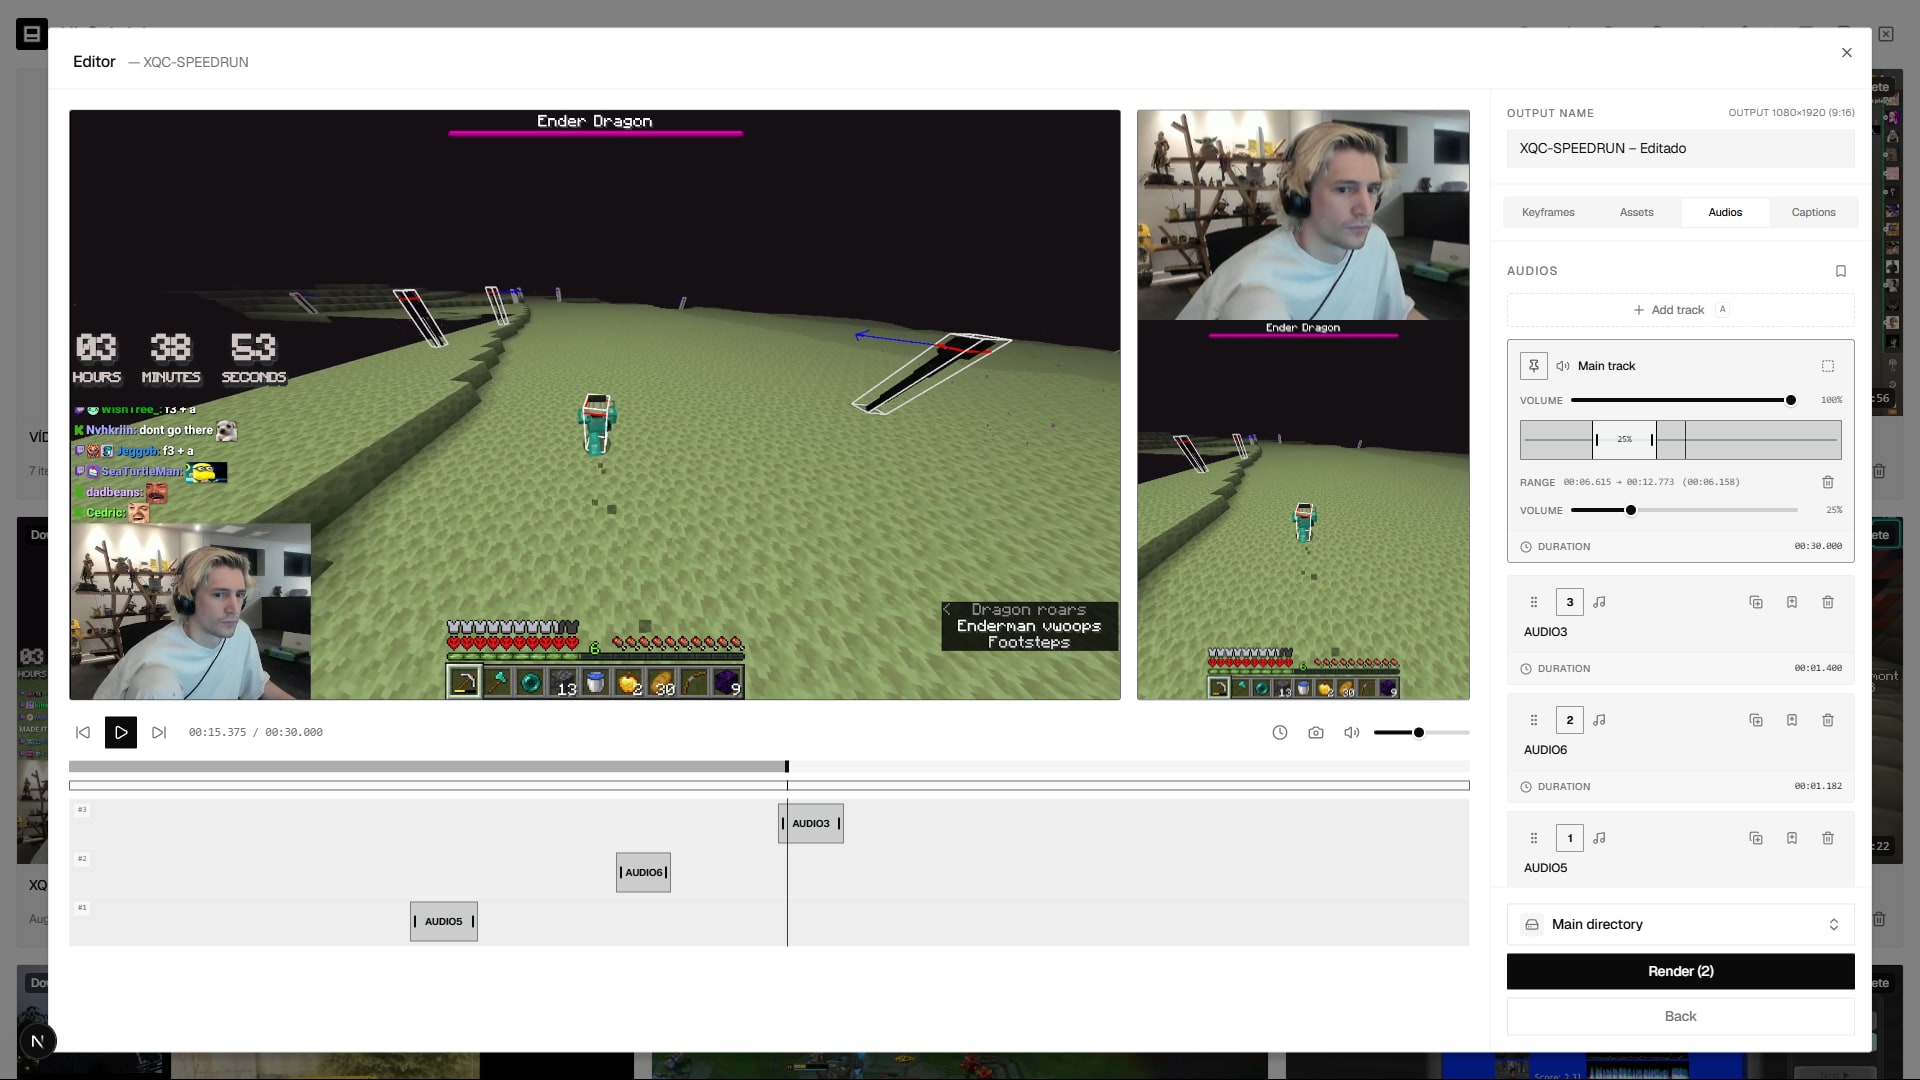Screen dimensions: 1920x1080
Task: Grab the AUDIO3 drag handle
Action: pos(1534,602)
